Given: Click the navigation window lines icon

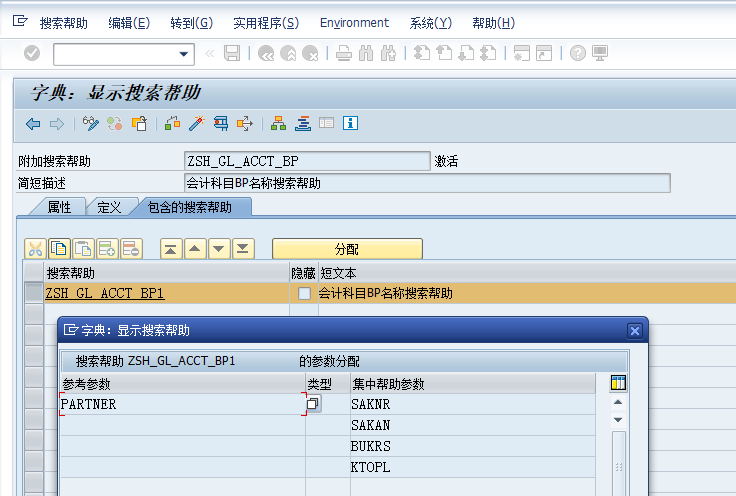Looking at the screenshot, I should pyautogui.click(x=303, y=124).
